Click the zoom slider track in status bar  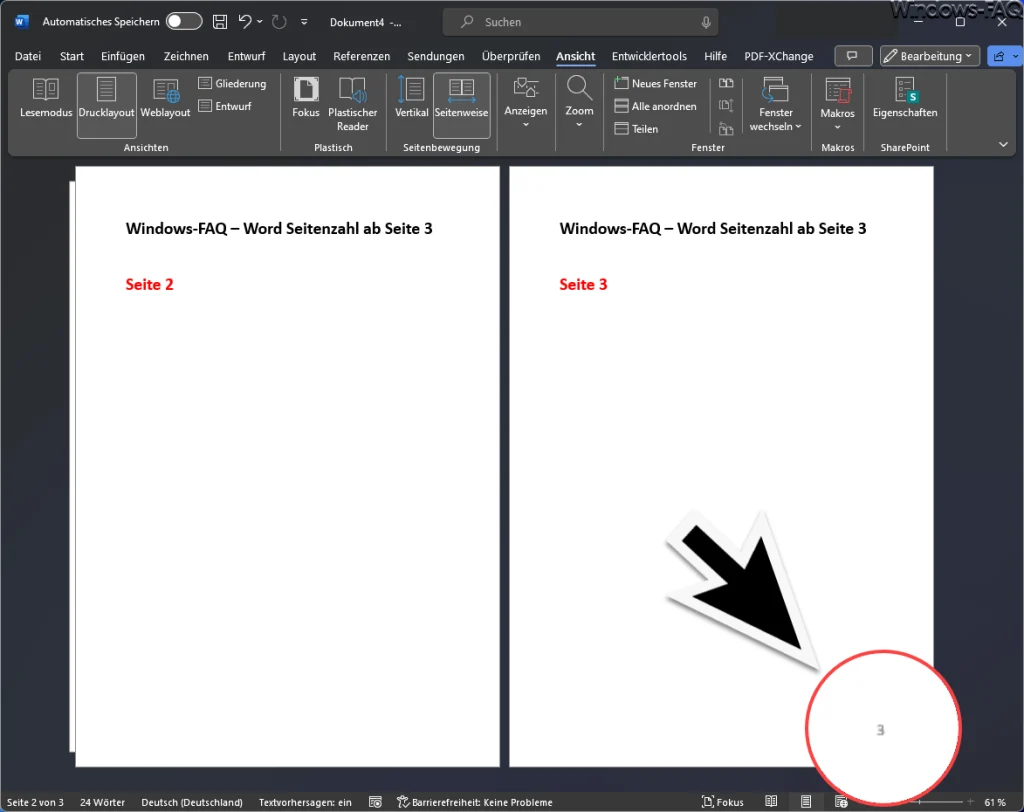tap(942, 802)
